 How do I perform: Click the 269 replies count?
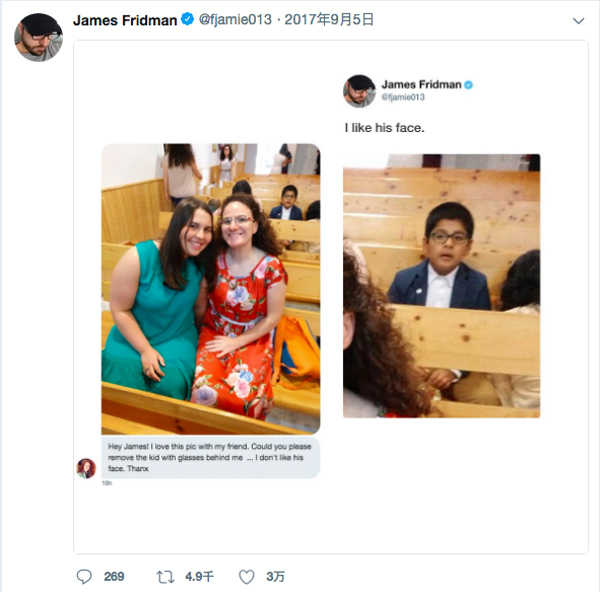(114, 576)
